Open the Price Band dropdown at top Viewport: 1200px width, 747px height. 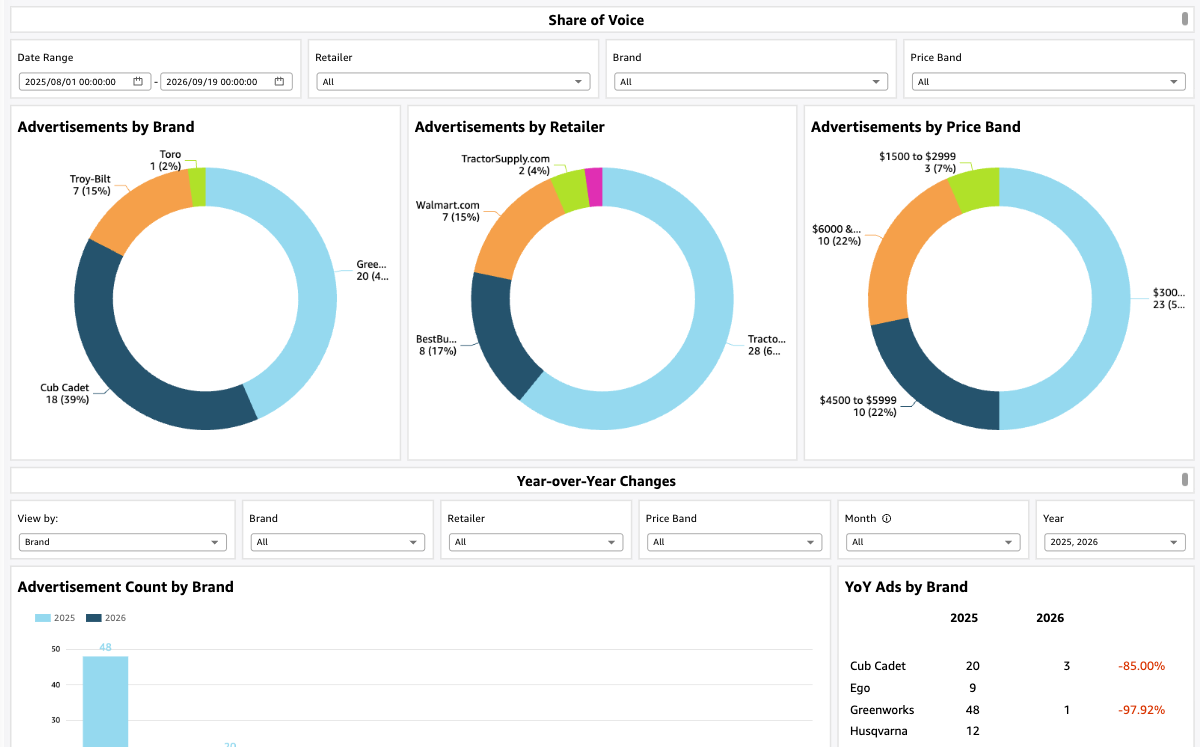coord(1048,82)
